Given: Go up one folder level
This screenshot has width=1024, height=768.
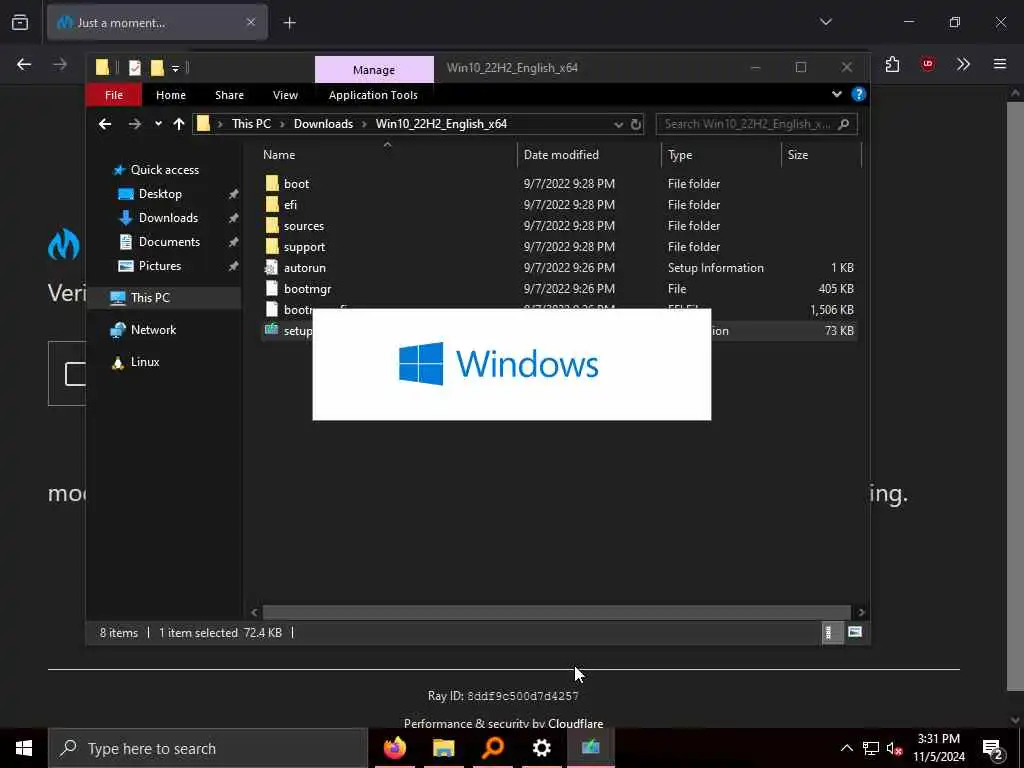Looking at the screenshot, I should pos(179,124).
